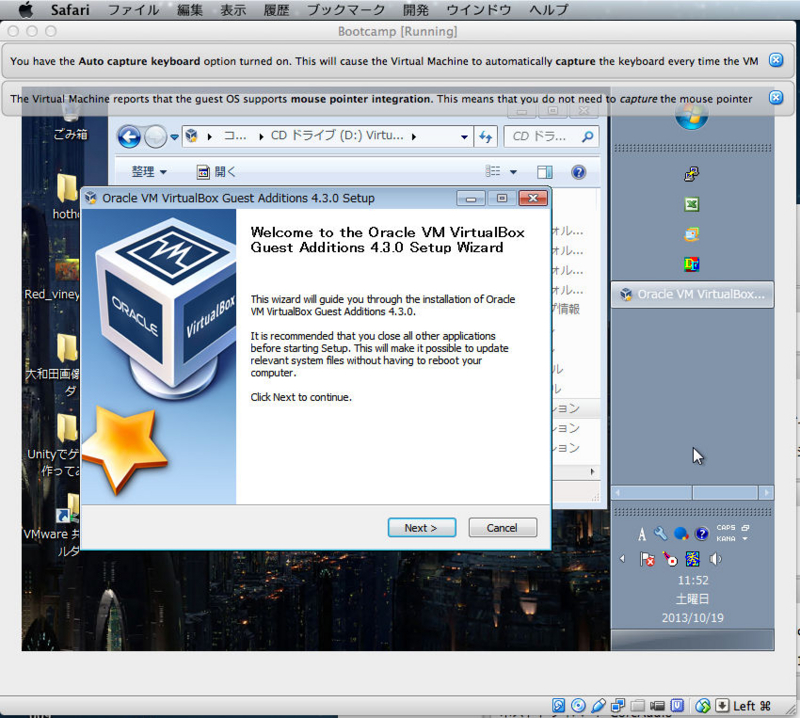Show hidden tray icons arrow
This screenshot has height=718, width=800.
coord(622,559)
